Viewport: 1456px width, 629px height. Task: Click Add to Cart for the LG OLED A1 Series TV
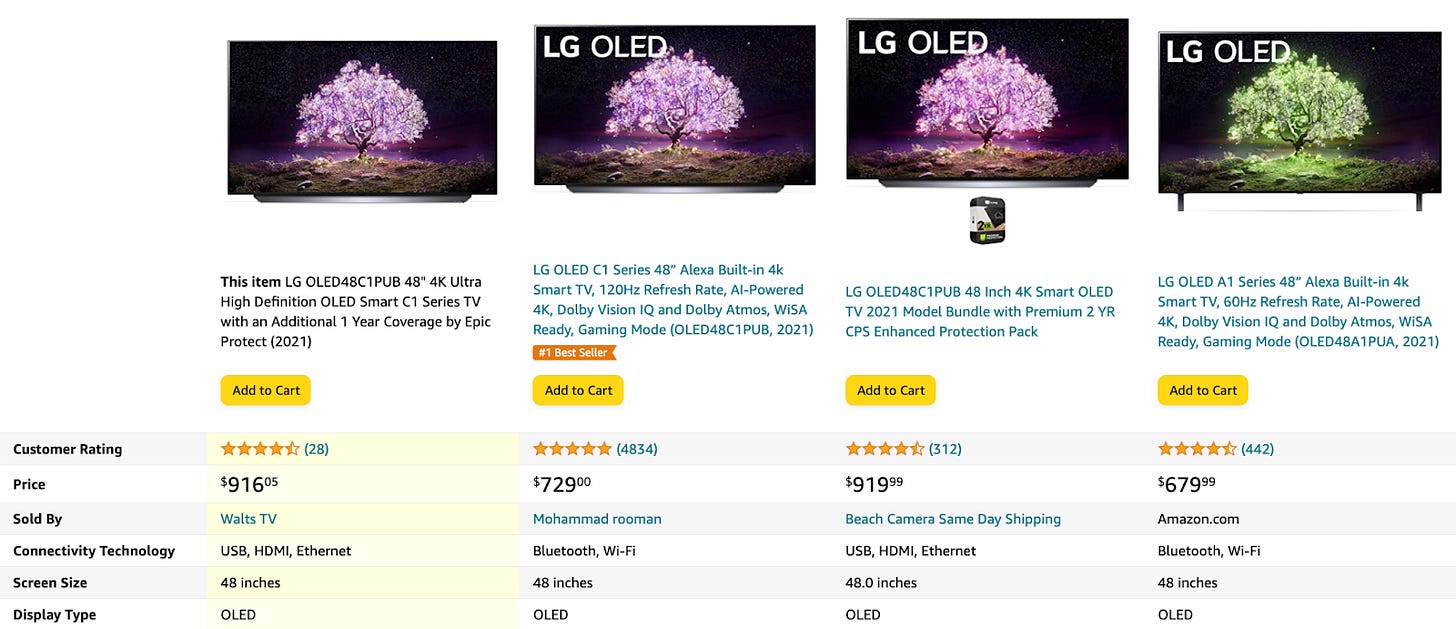pos(1202,390)
